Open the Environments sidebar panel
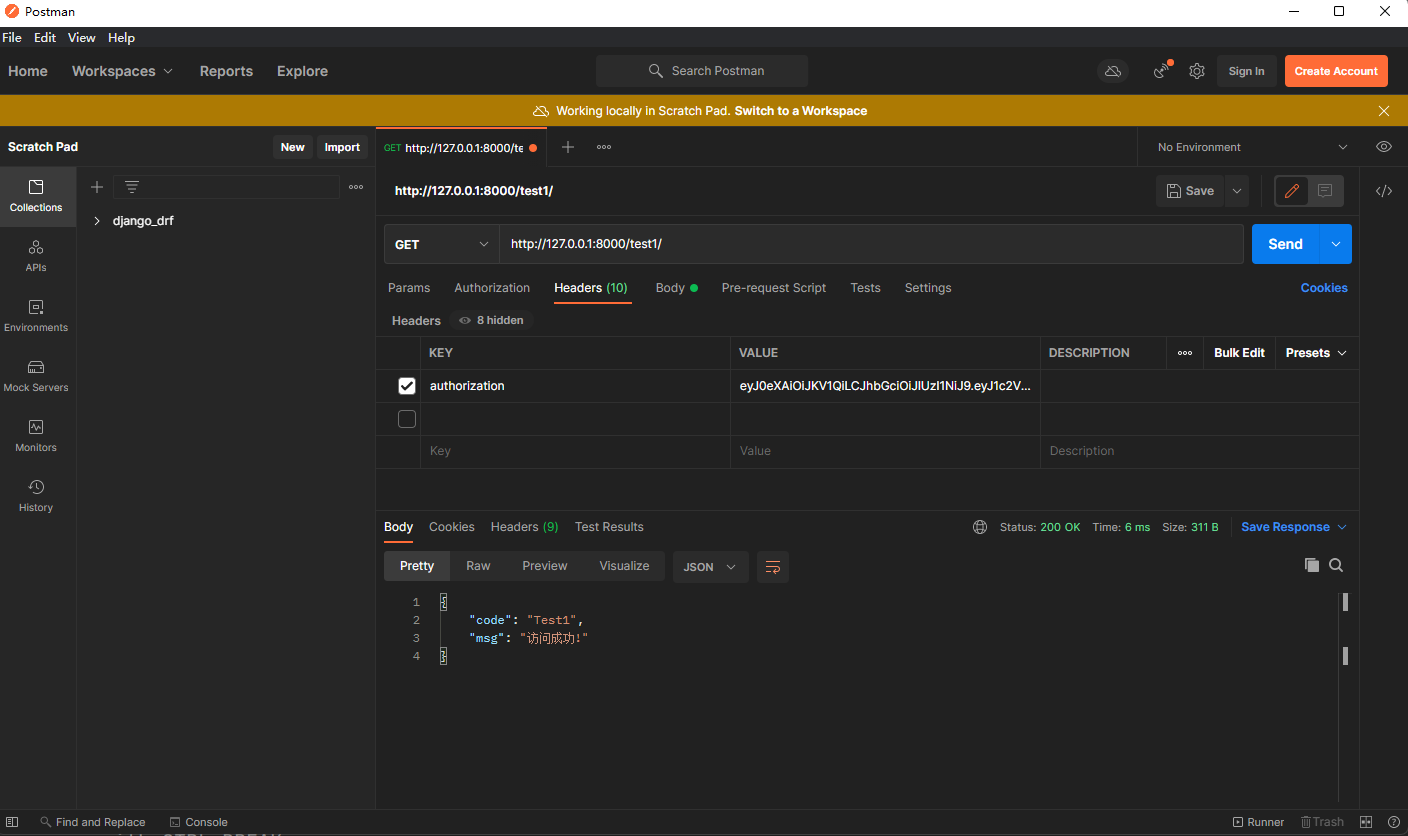This screenshot has width=1408, height=836. coord(36,316)
